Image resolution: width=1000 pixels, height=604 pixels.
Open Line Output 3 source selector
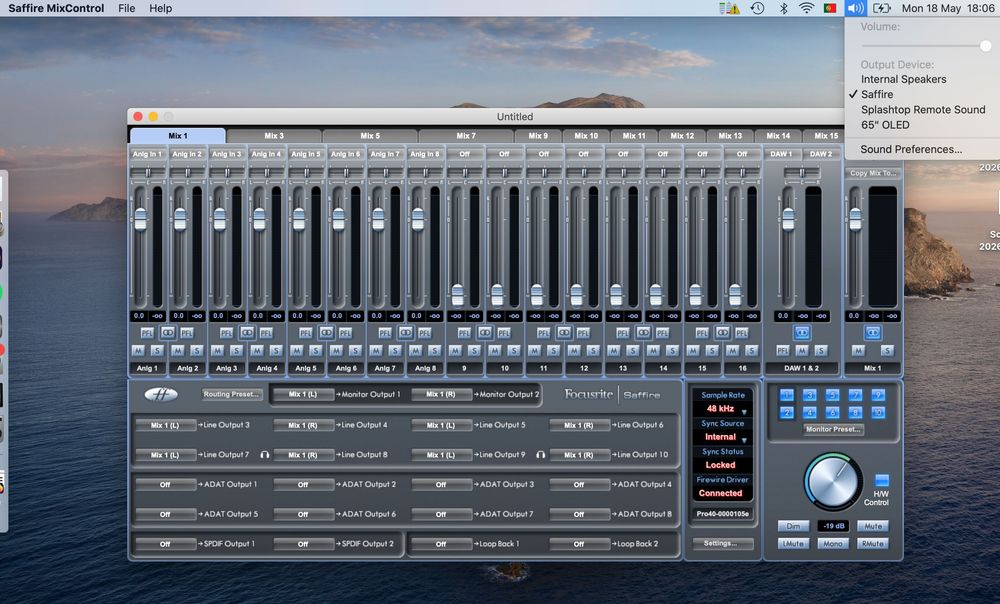[165, 425]
